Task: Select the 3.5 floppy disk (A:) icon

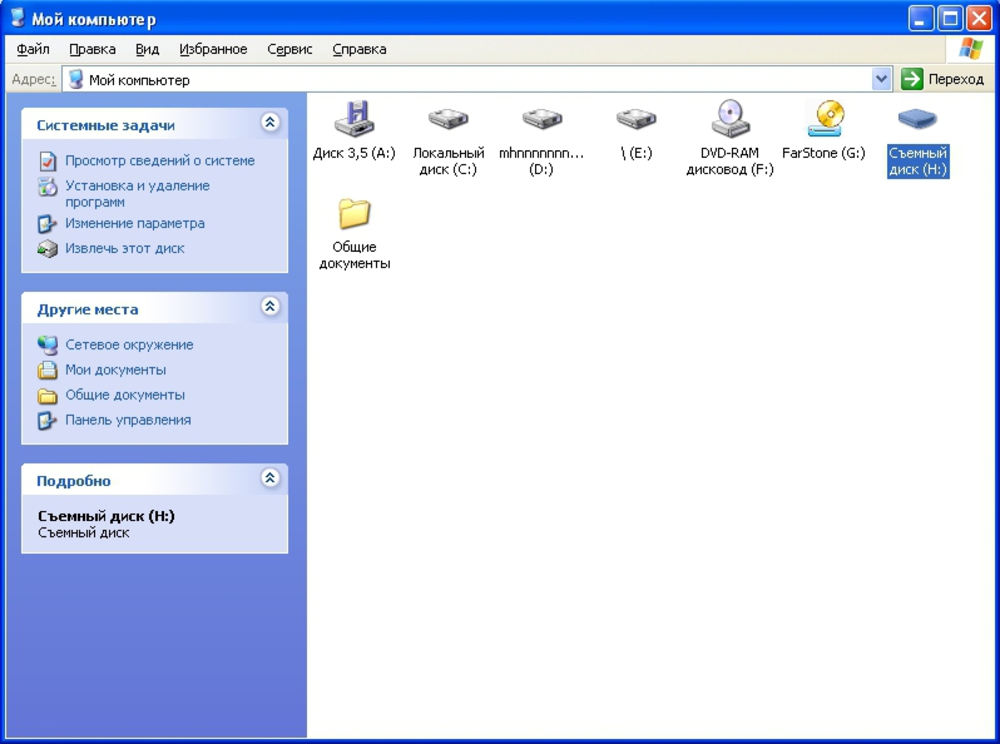Action: coord(355,119)
